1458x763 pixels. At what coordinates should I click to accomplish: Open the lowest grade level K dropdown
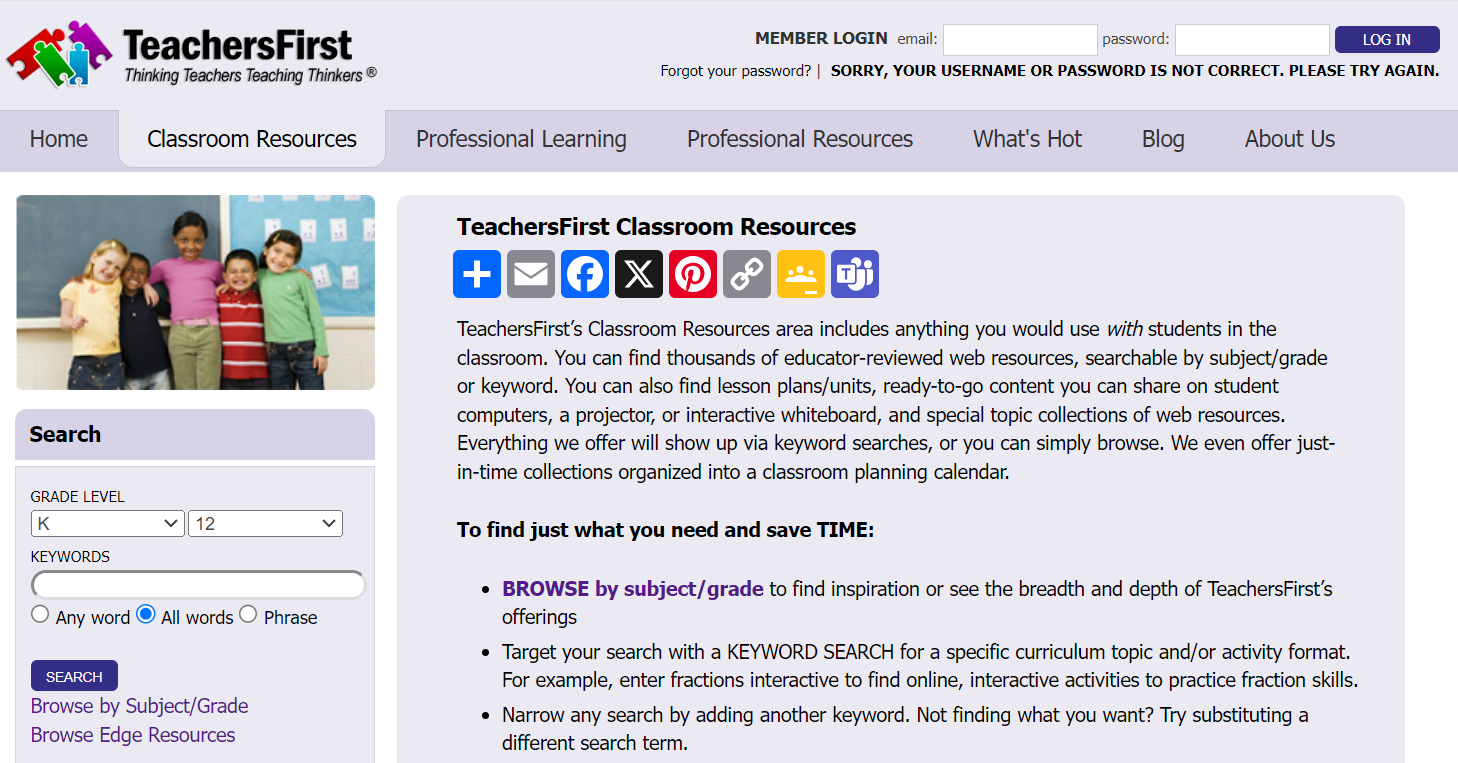(x=107, y=523)
